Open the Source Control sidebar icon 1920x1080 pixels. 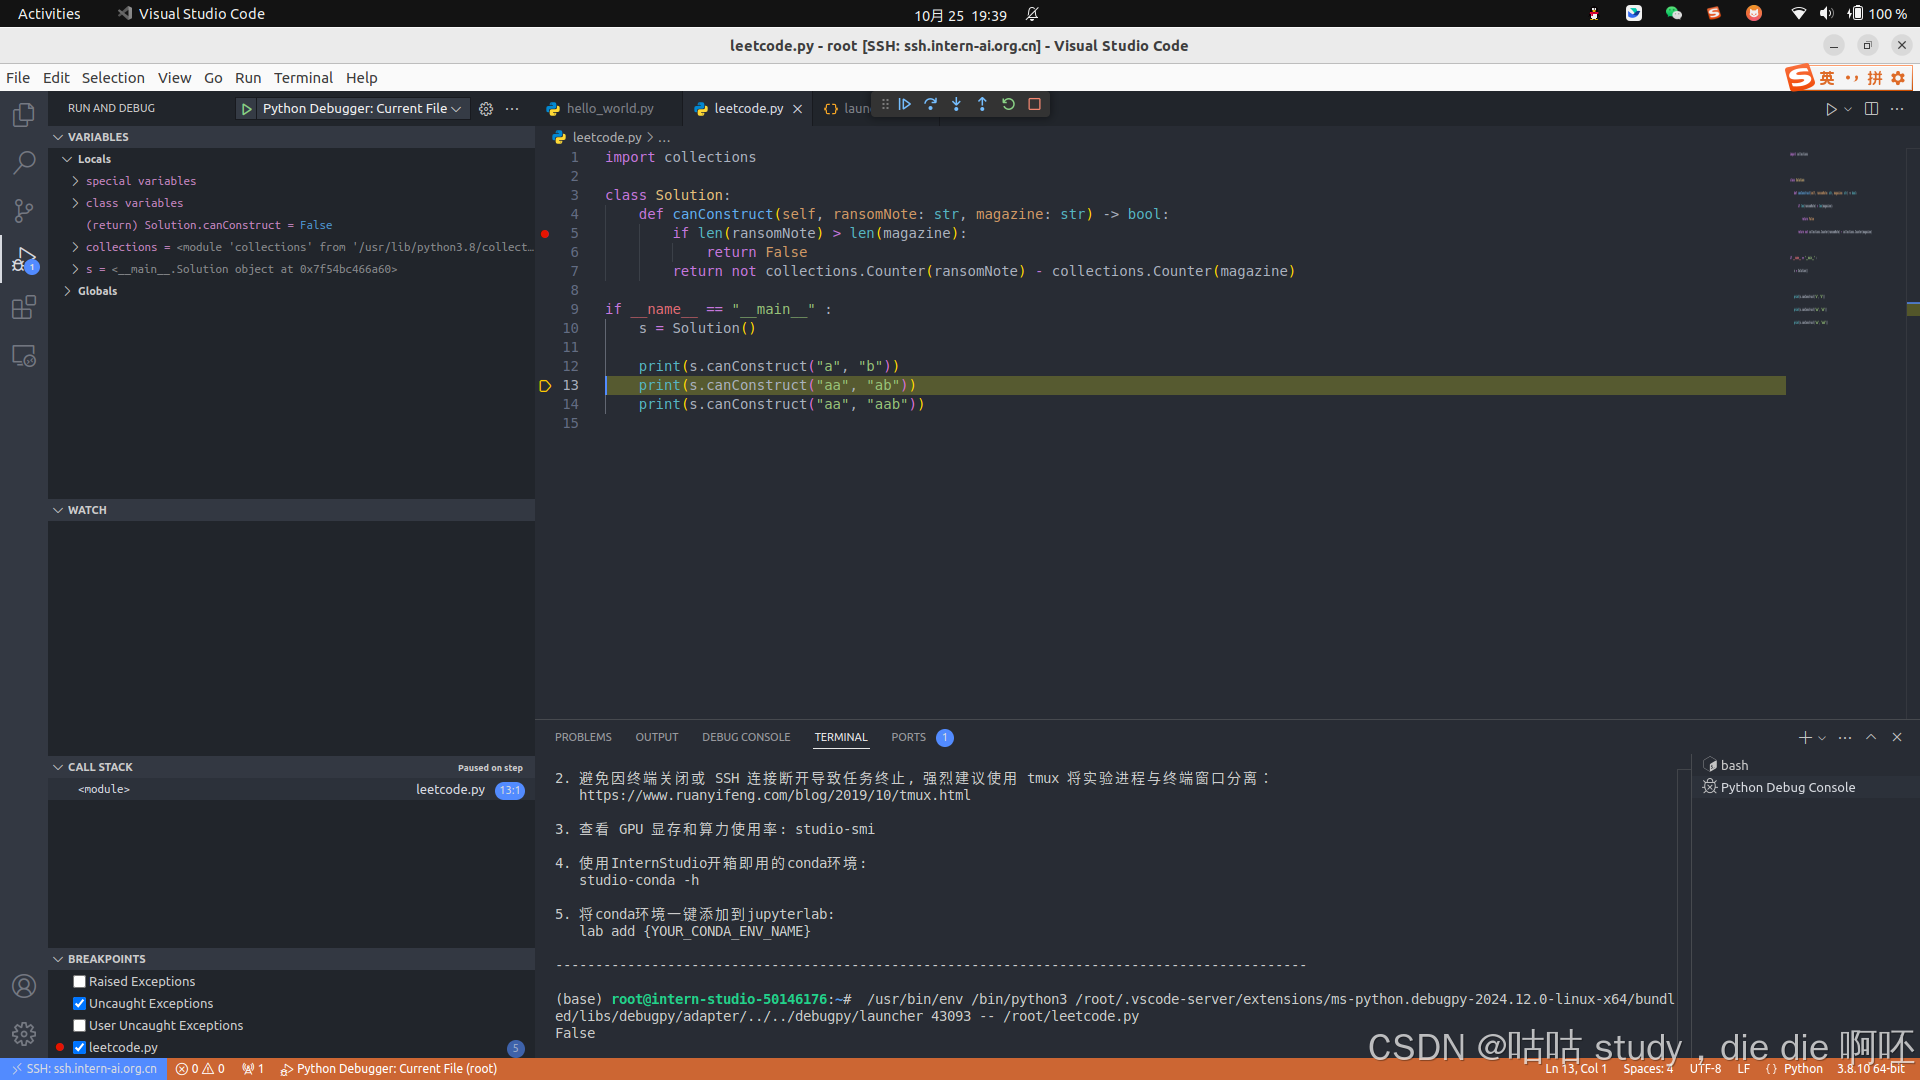pos(24,210)
